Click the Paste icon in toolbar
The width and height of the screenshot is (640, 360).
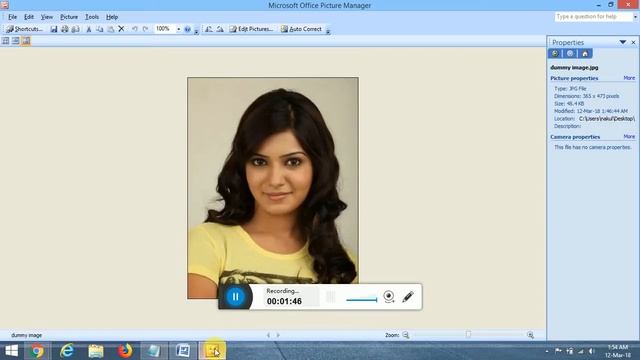(x=111, y=29)
